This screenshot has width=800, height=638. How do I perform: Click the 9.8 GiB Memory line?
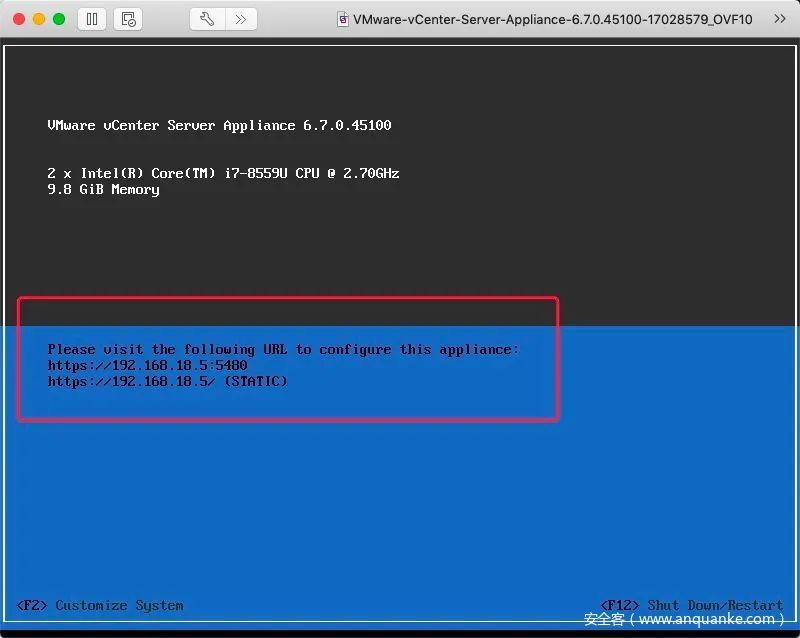pos(103,189)
